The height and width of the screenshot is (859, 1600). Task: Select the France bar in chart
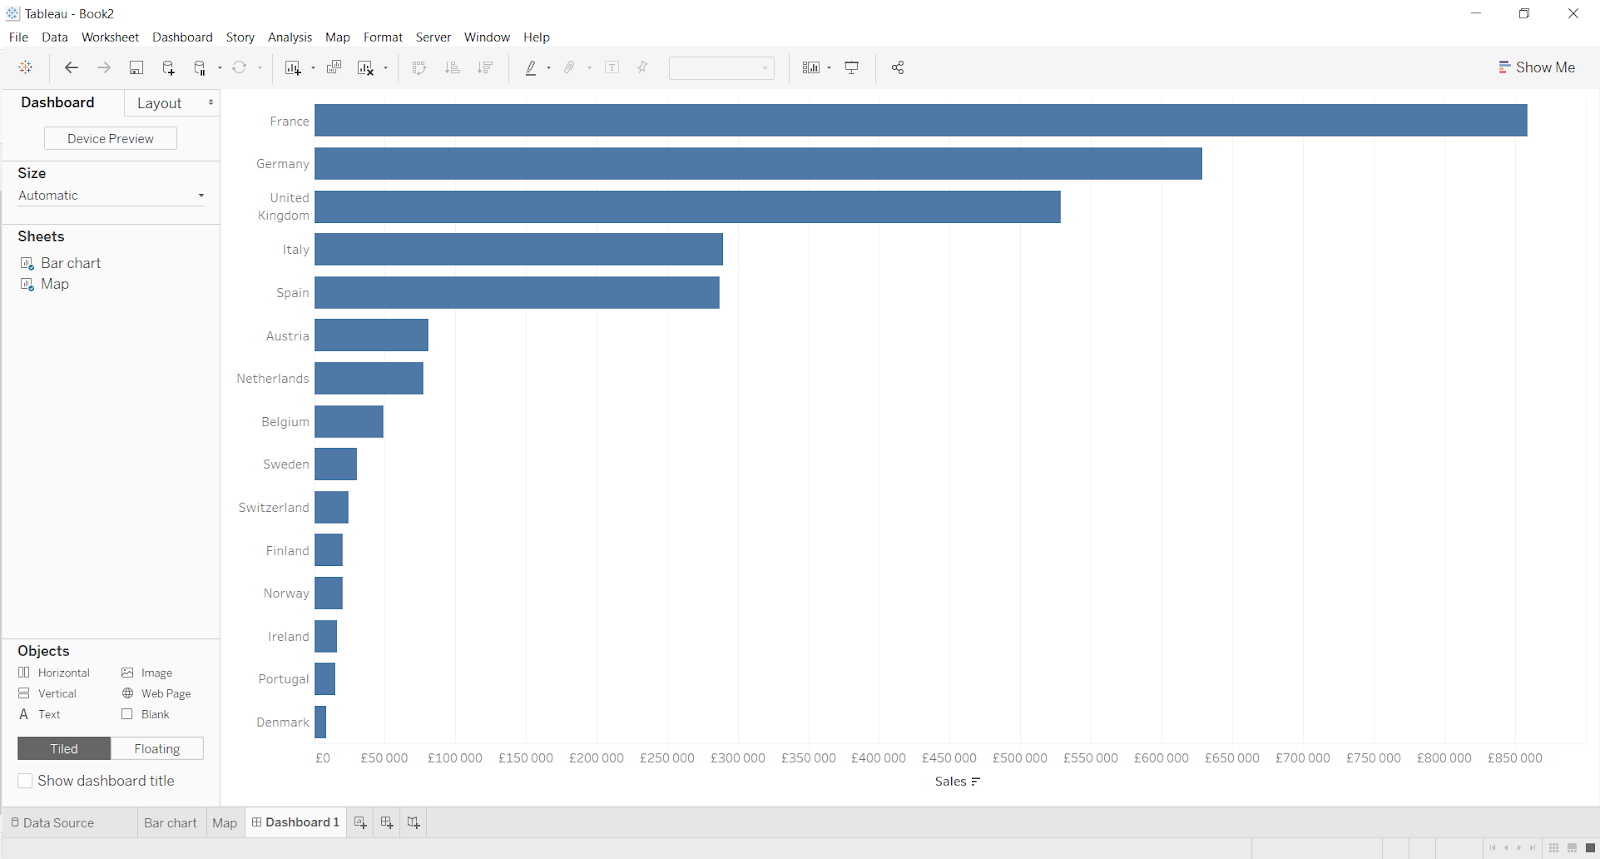920,120
